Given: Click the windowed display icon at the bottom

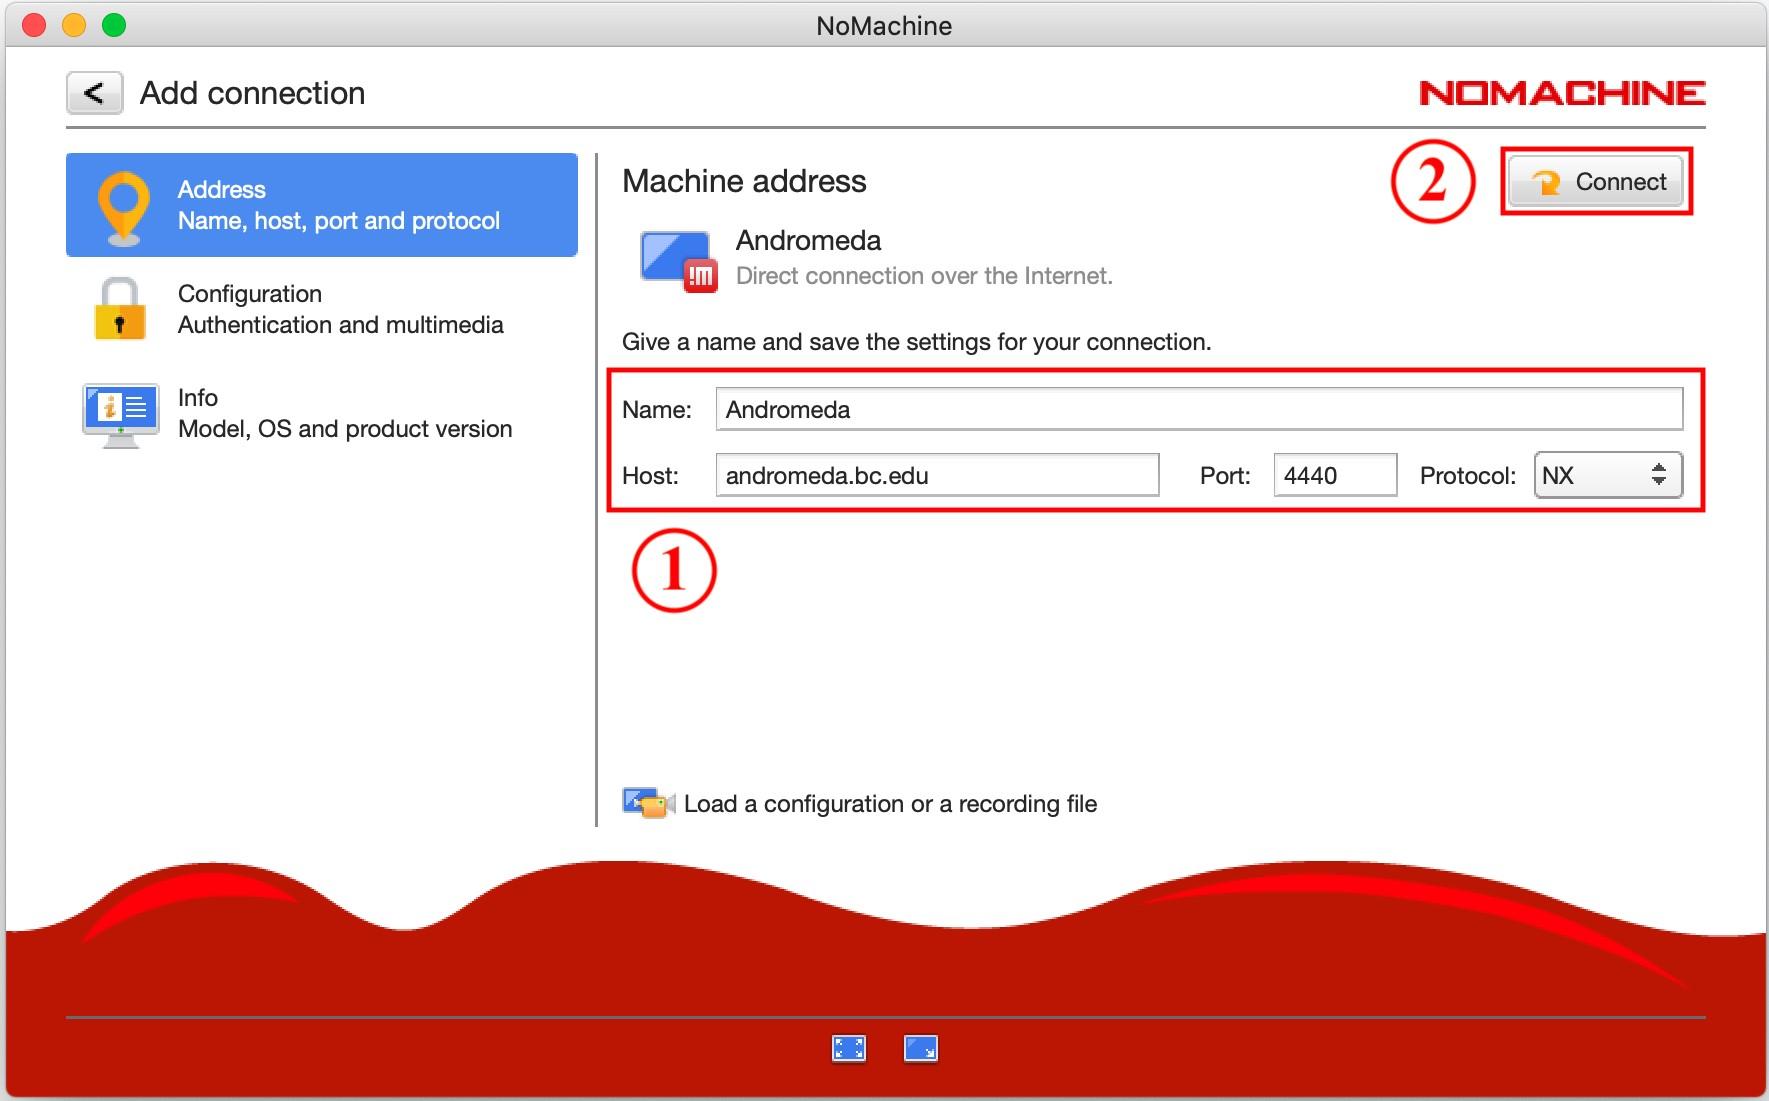Looking at the screenshot, I should tap(921, 1048).
